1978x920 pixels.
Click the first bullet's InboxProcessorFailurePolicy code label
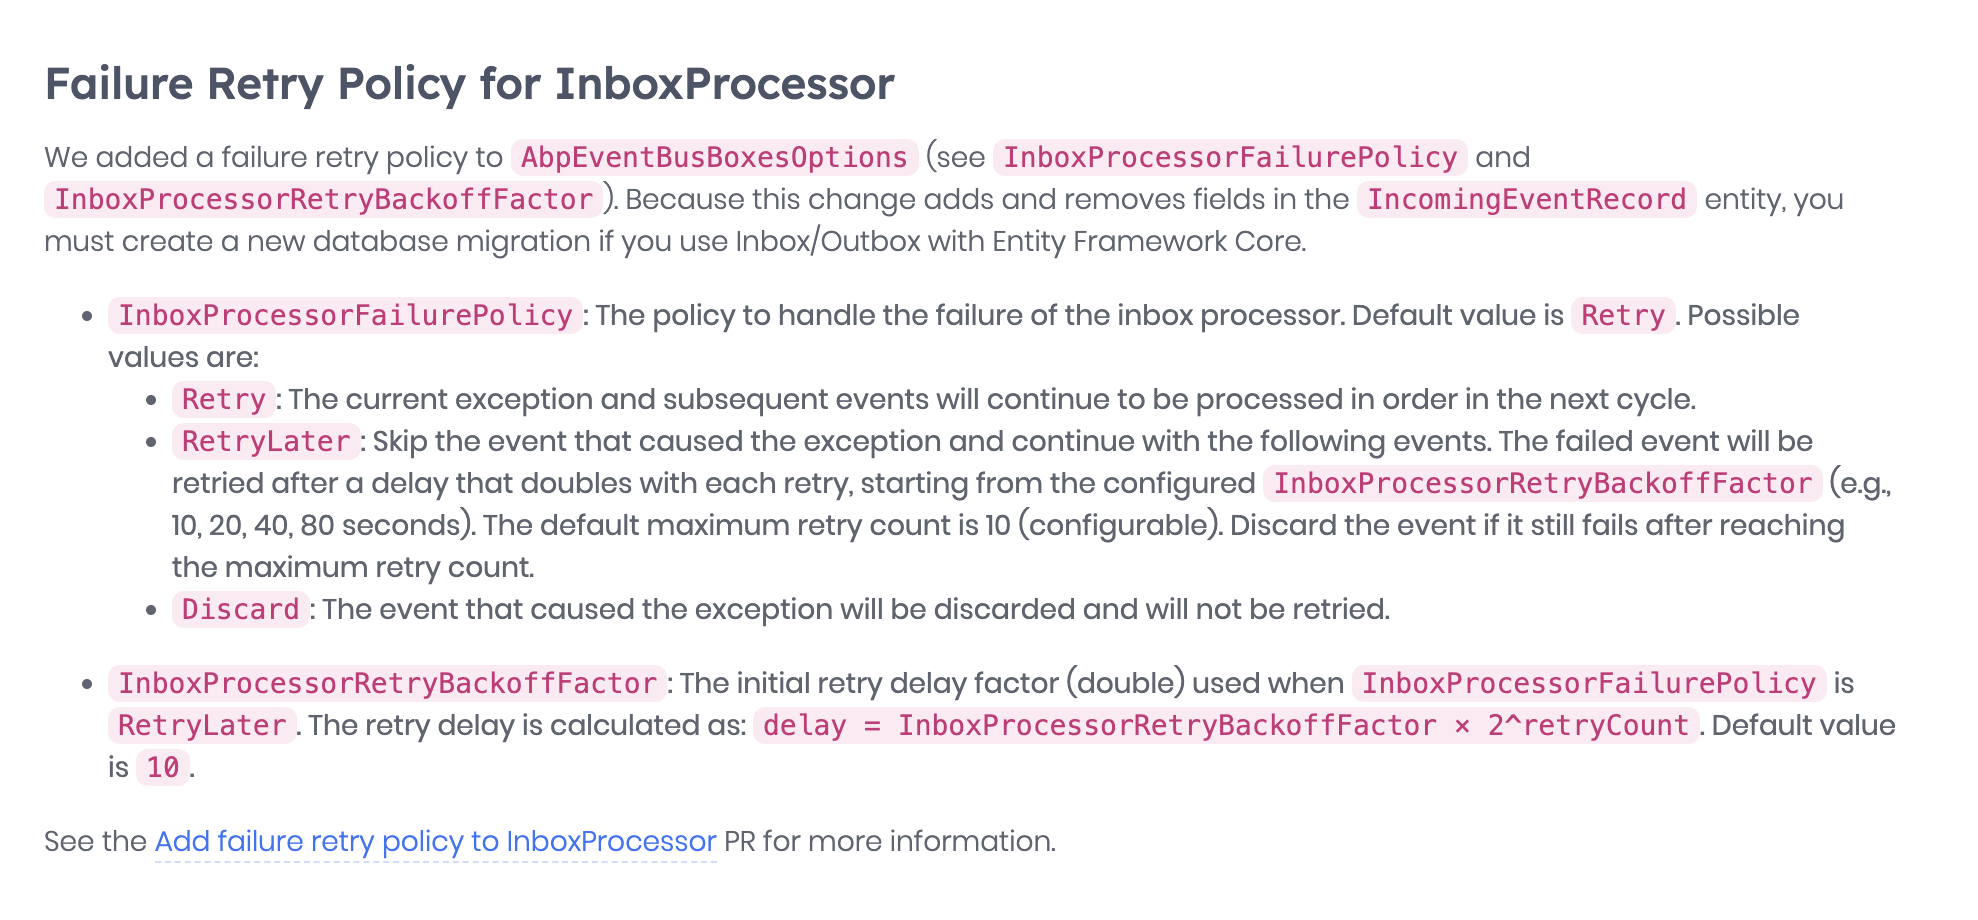(345, 316)
